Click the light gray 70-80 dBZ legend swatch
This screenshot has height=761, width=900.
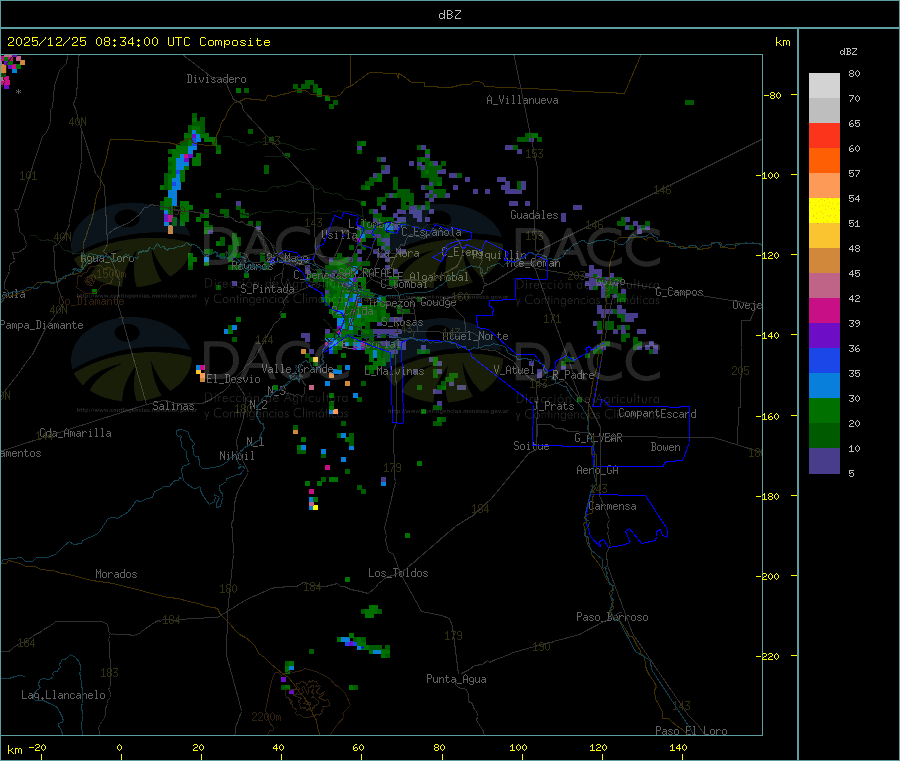pos(824,86)
